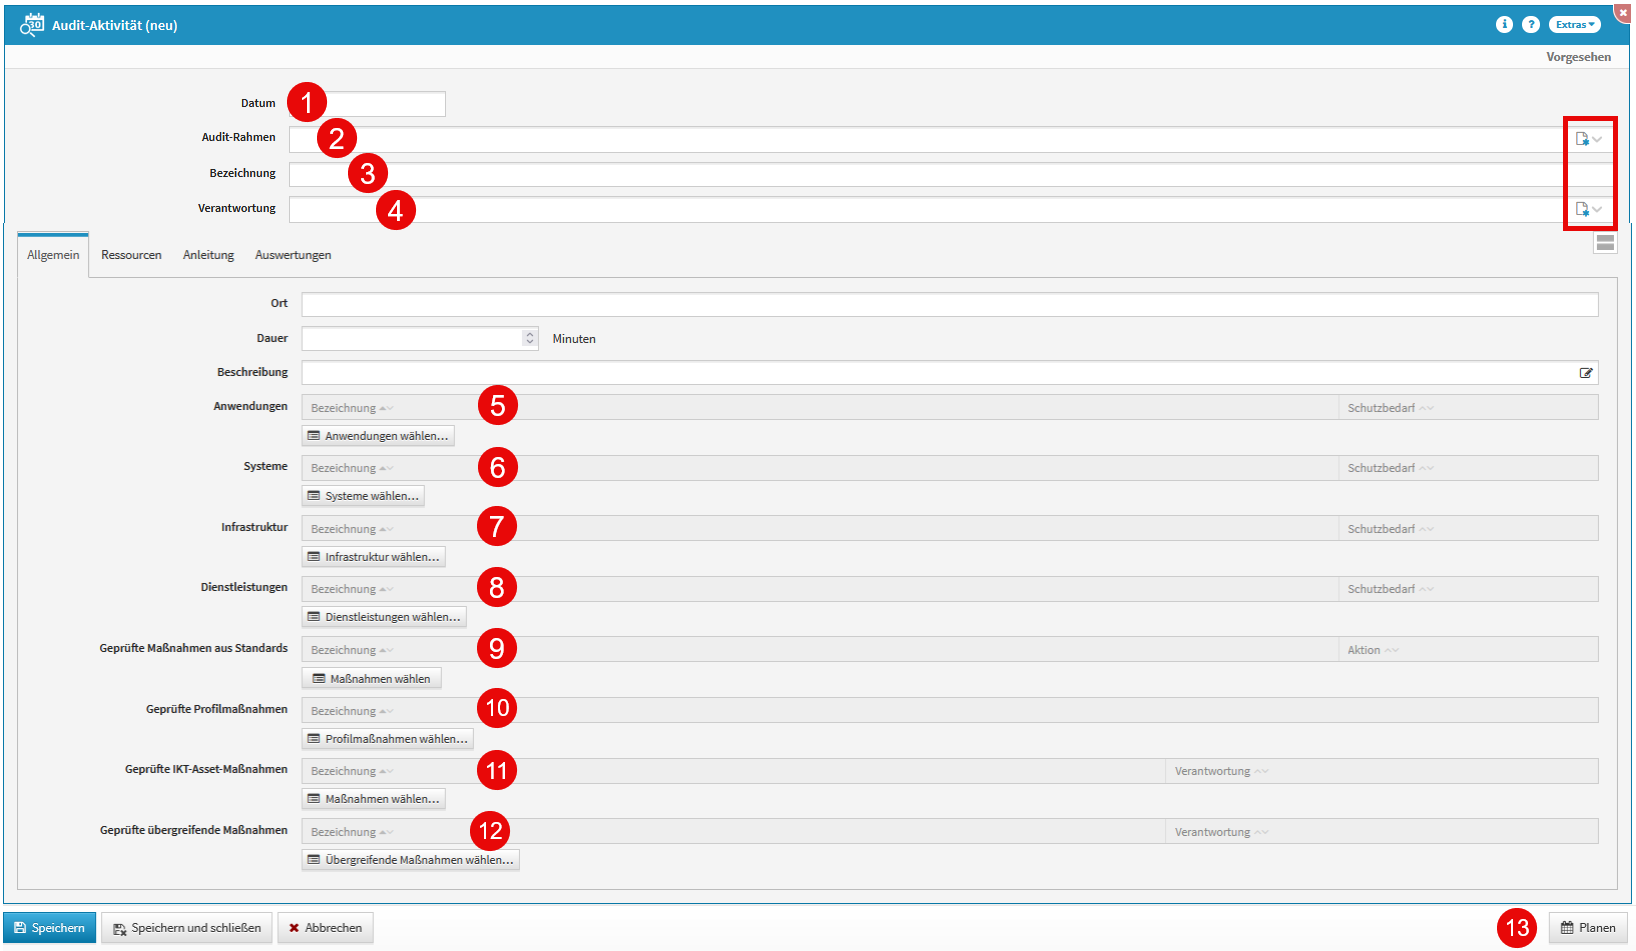The image size is (1636, 951).
Task: Click the info icon in the header
Action: click(1503, 25)
